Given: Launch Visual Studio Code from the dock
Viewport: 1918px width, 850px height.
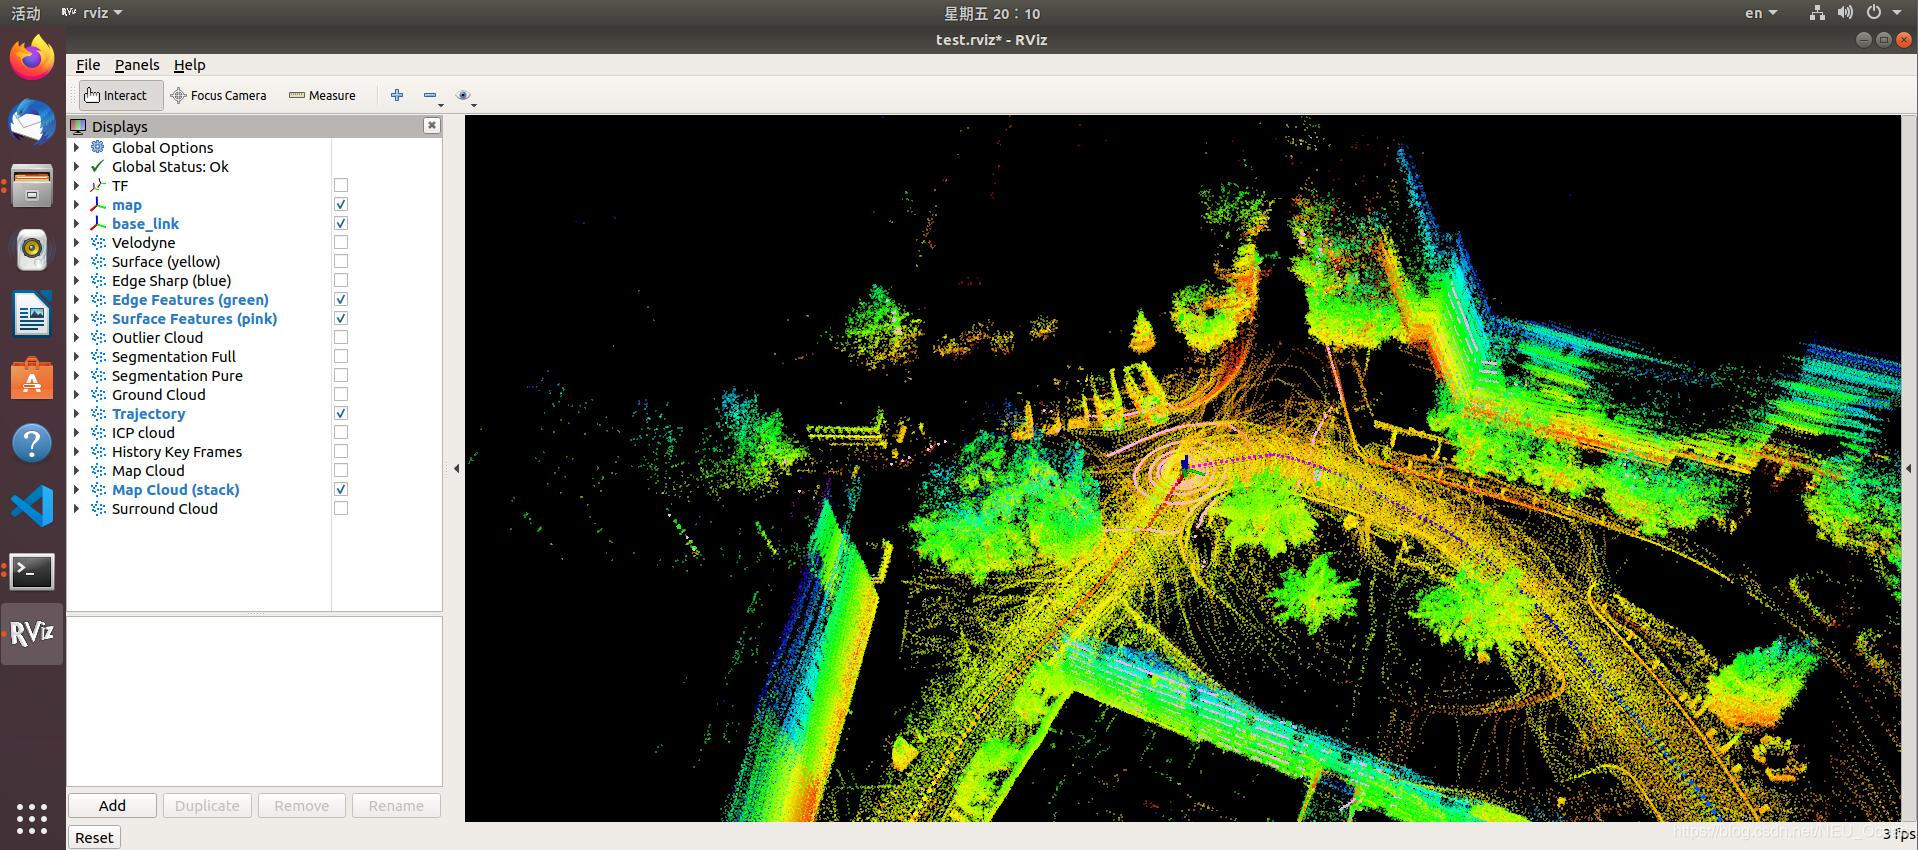Looking at the screenshot, I should pyautogui.click(x=32, y=507).
